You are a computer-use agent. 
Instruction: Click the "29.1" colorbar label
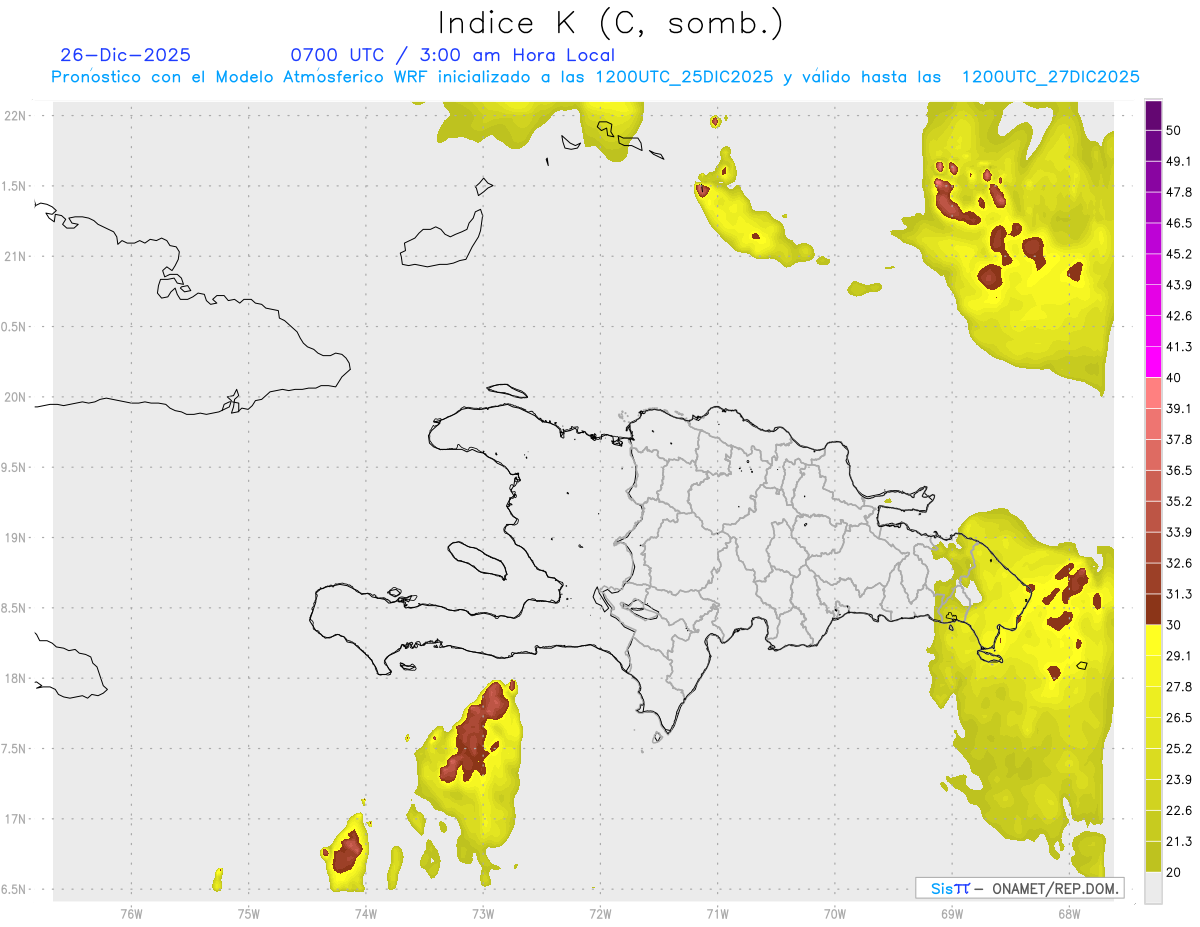point(1179,655)
